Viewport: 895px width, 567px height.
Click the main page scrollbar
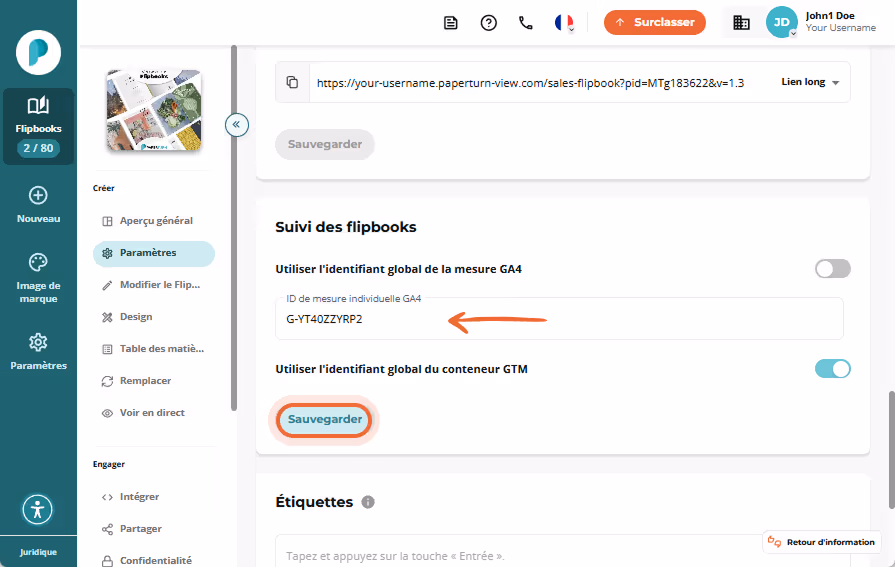tap(891, 450)
